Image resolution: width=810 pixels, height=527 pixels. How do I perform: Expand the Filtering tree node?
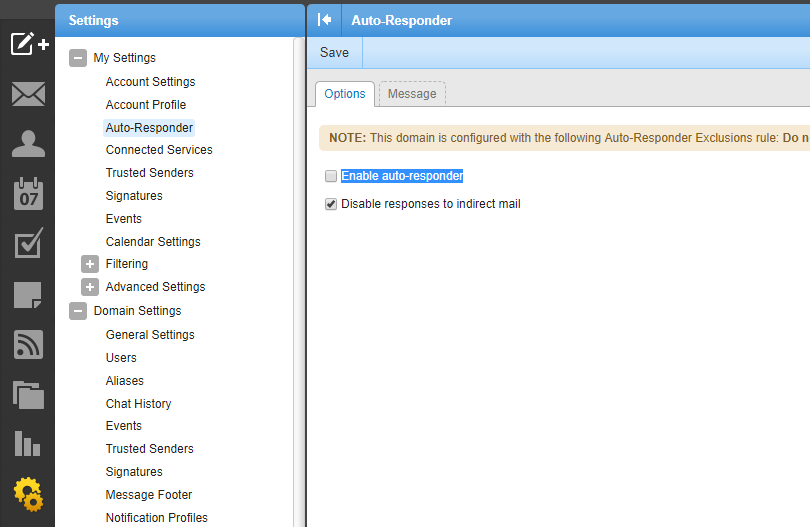(90, 264)
